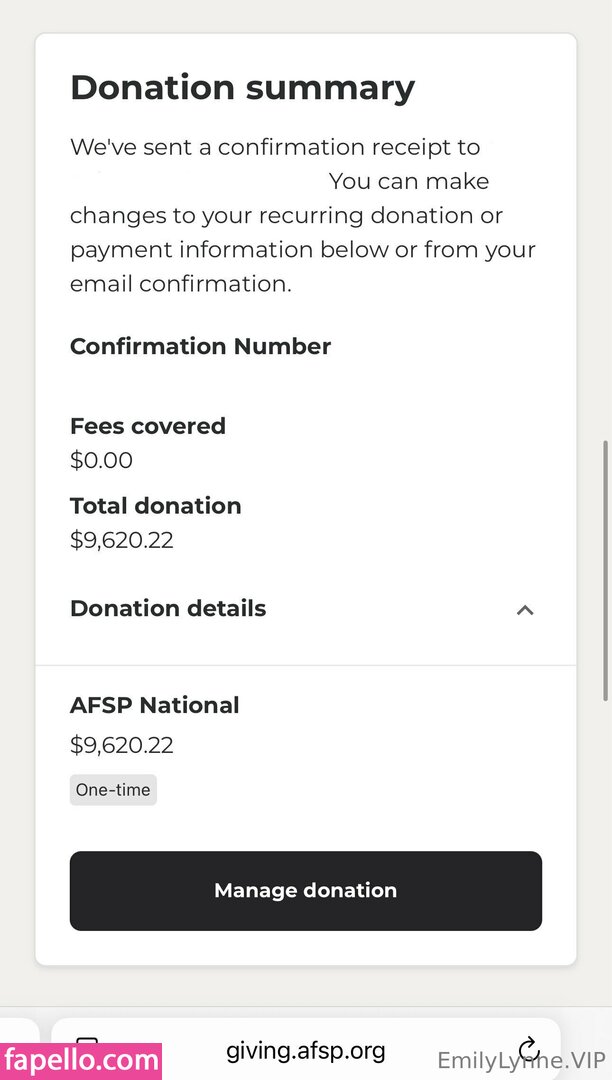Click the pink fapello.com watermark
This screenshot has height=1080, width=612.
81,1060
